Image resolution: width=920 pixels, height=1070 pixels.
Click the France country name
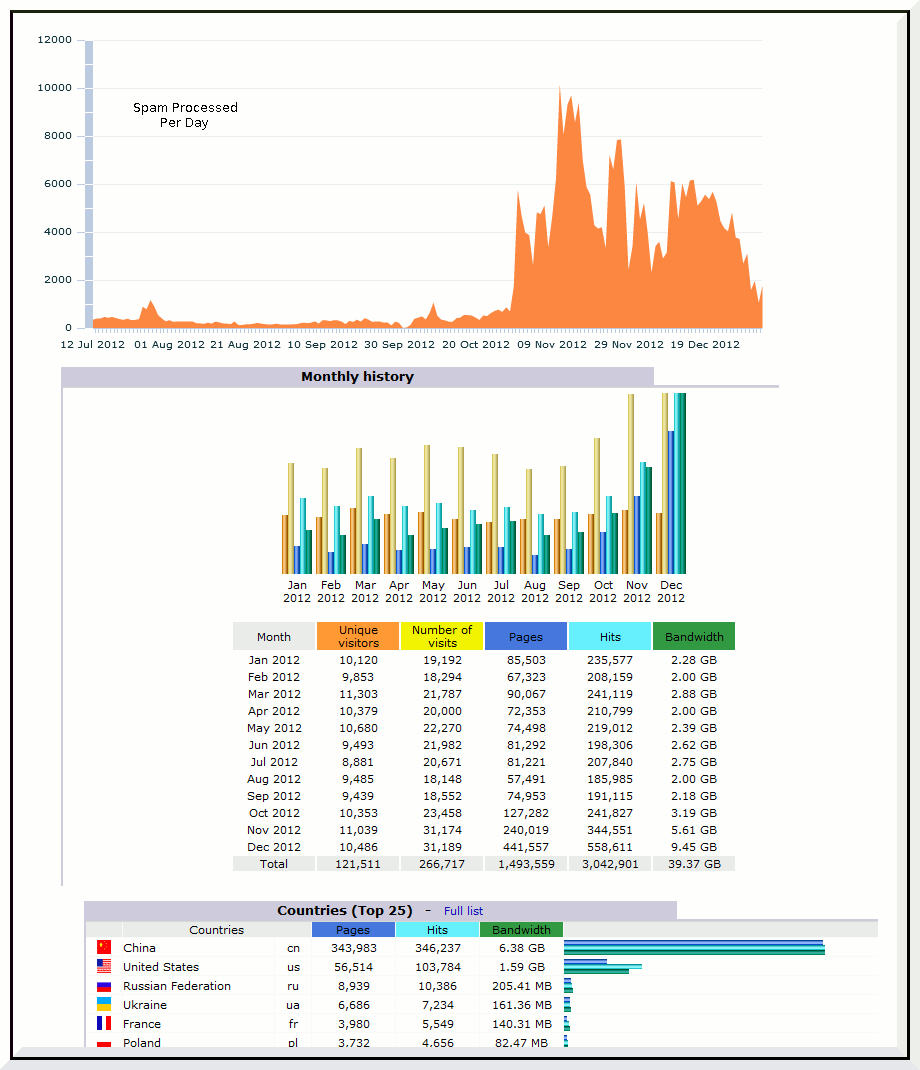(x=142, y=1024)
